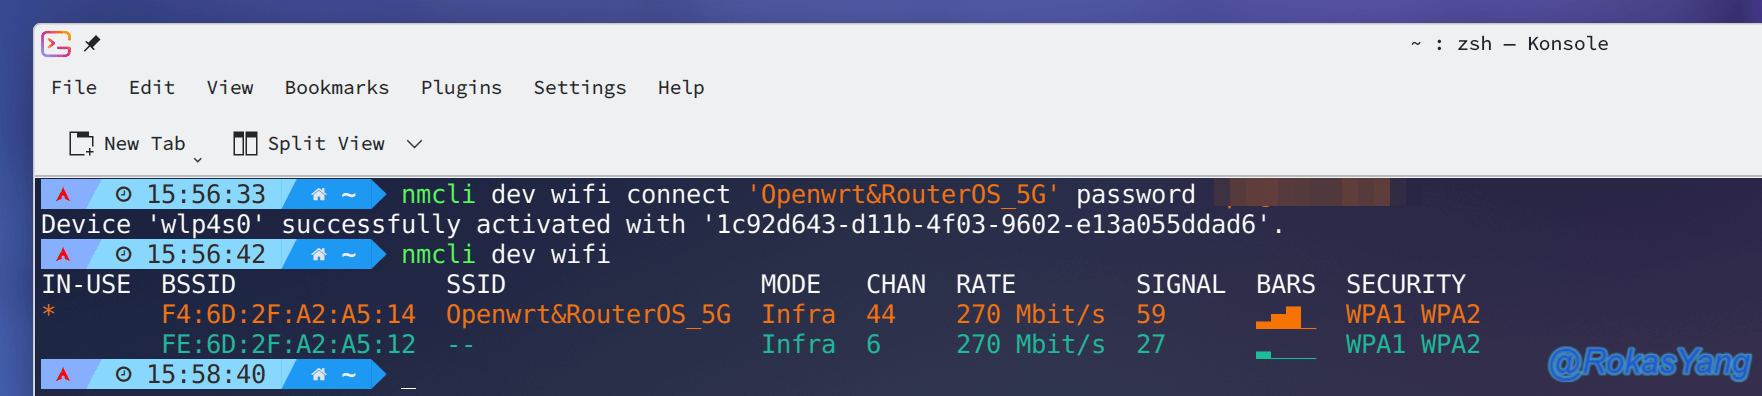This screenshot has height=396, width=1762.
Task: Open the Settings menu
Action: 580,88
